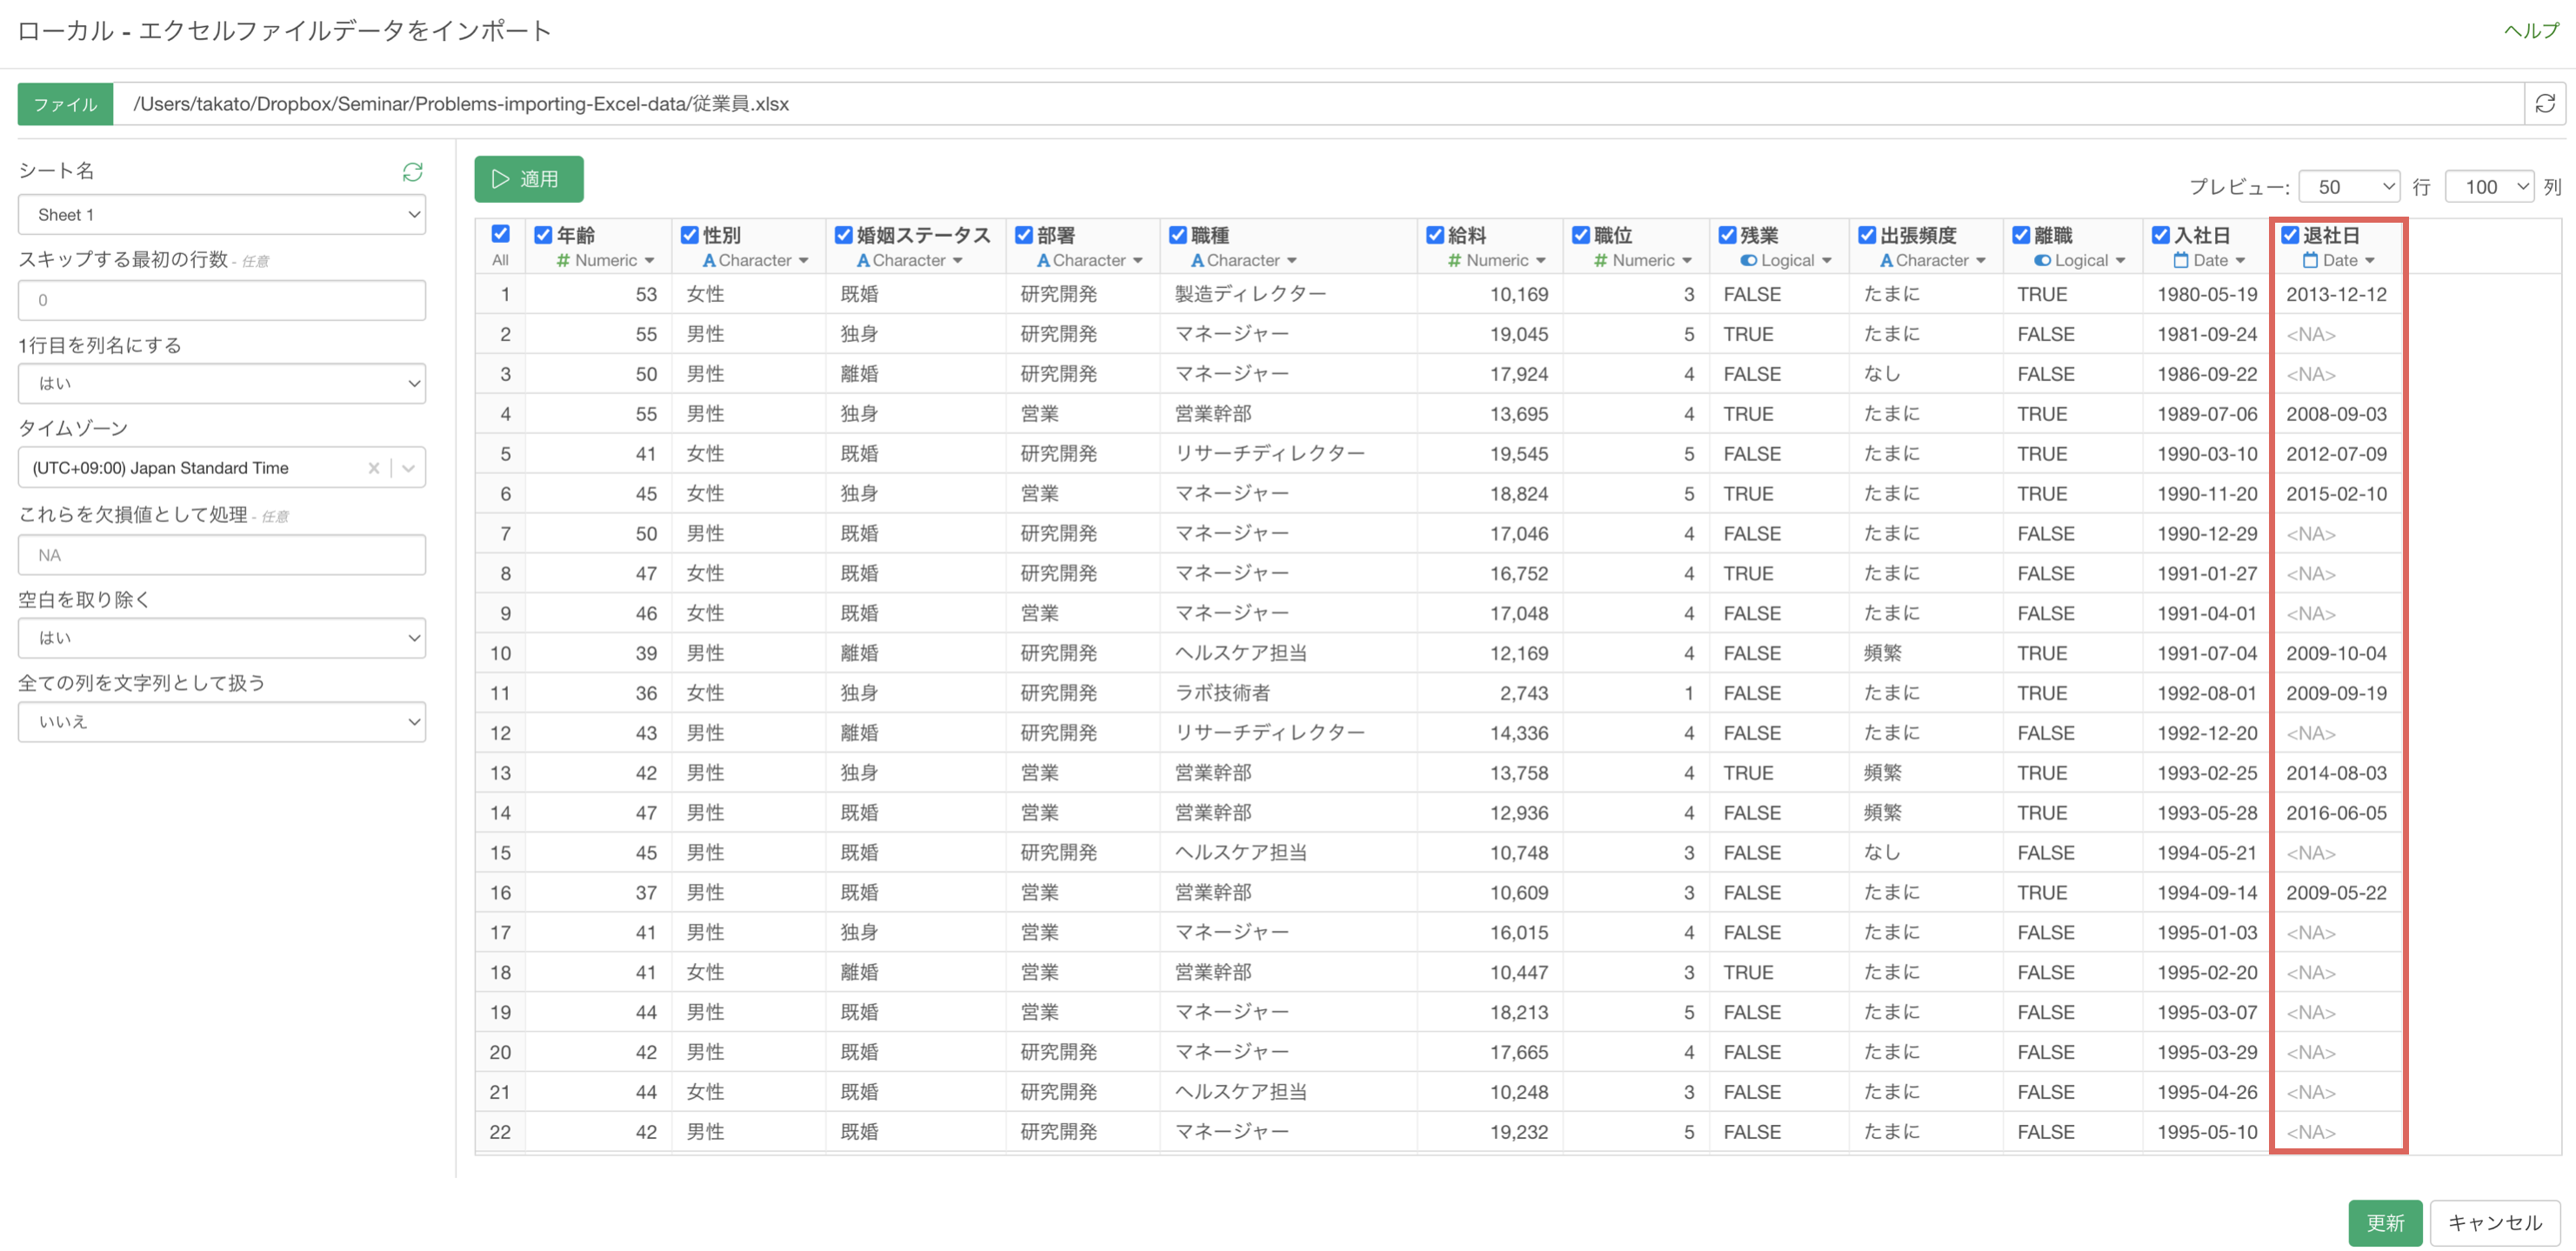Click the Character type icon under 出張頻度
This screenshot has height=1251, width=2576.
point(1886,260)
